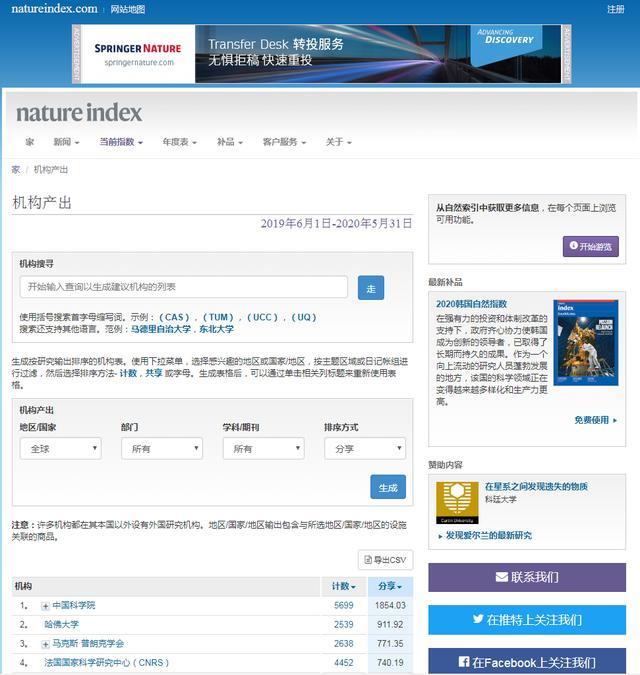Click the count value 5699
Viewport: 640px width, 675px height.
coord(343,606)
